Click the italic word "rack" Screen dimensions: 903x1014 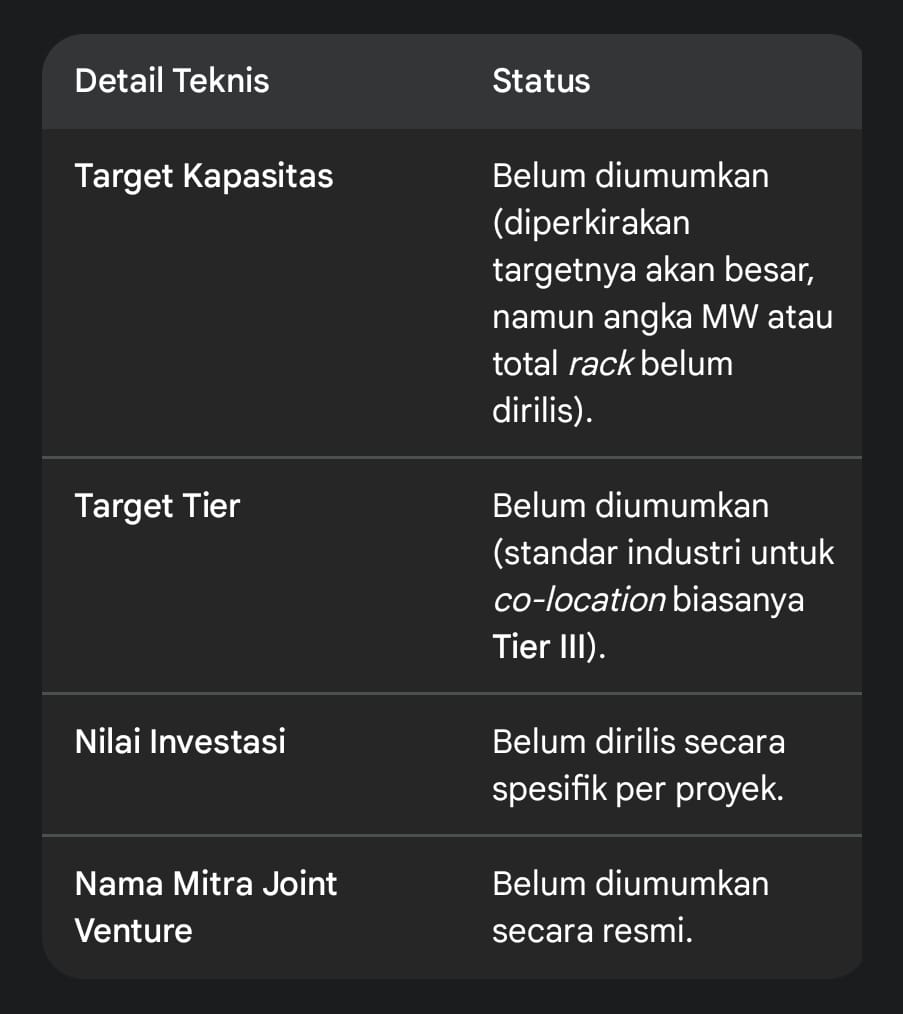(x=600, y=363)
